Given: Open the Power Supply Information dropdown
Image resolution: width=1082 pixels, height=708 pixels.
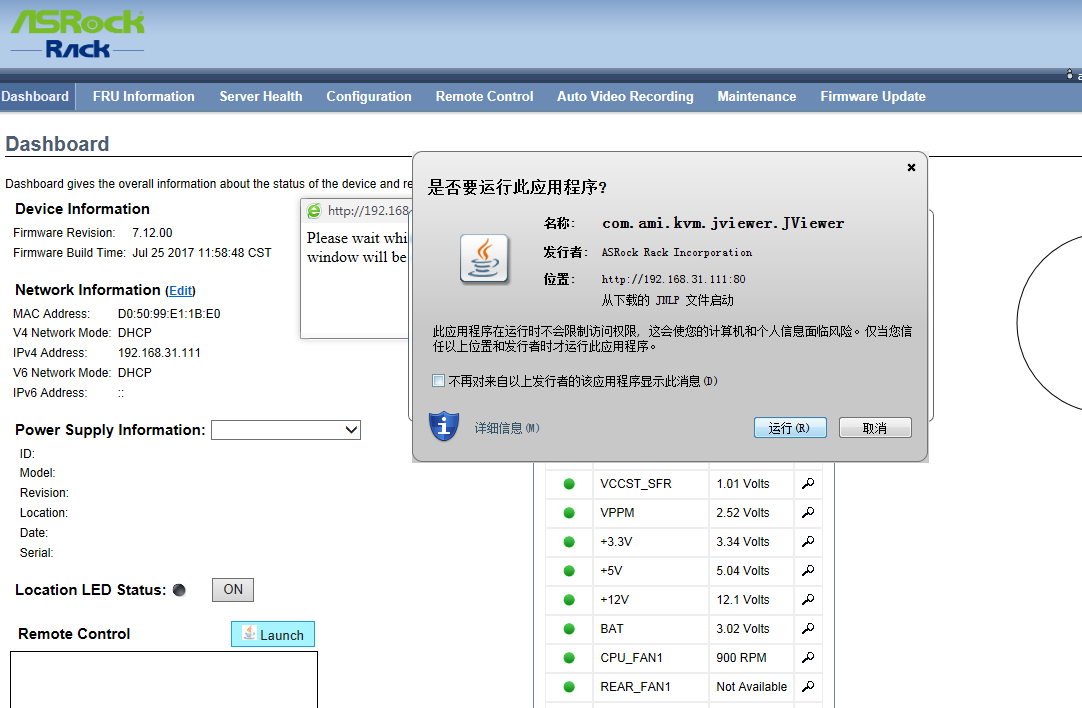Looking at the screenshot, I should [x=286, y=430].
